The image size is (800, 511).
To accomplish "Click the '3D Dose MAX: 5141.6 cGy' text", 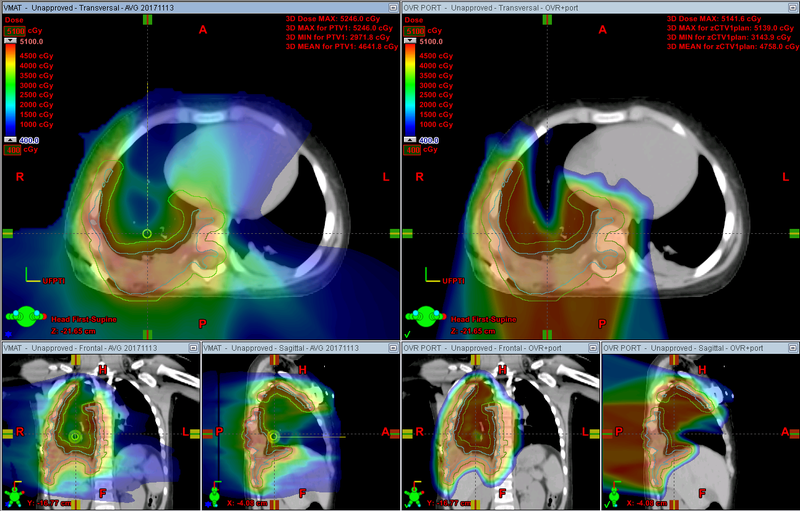I will tap(714, 19).
